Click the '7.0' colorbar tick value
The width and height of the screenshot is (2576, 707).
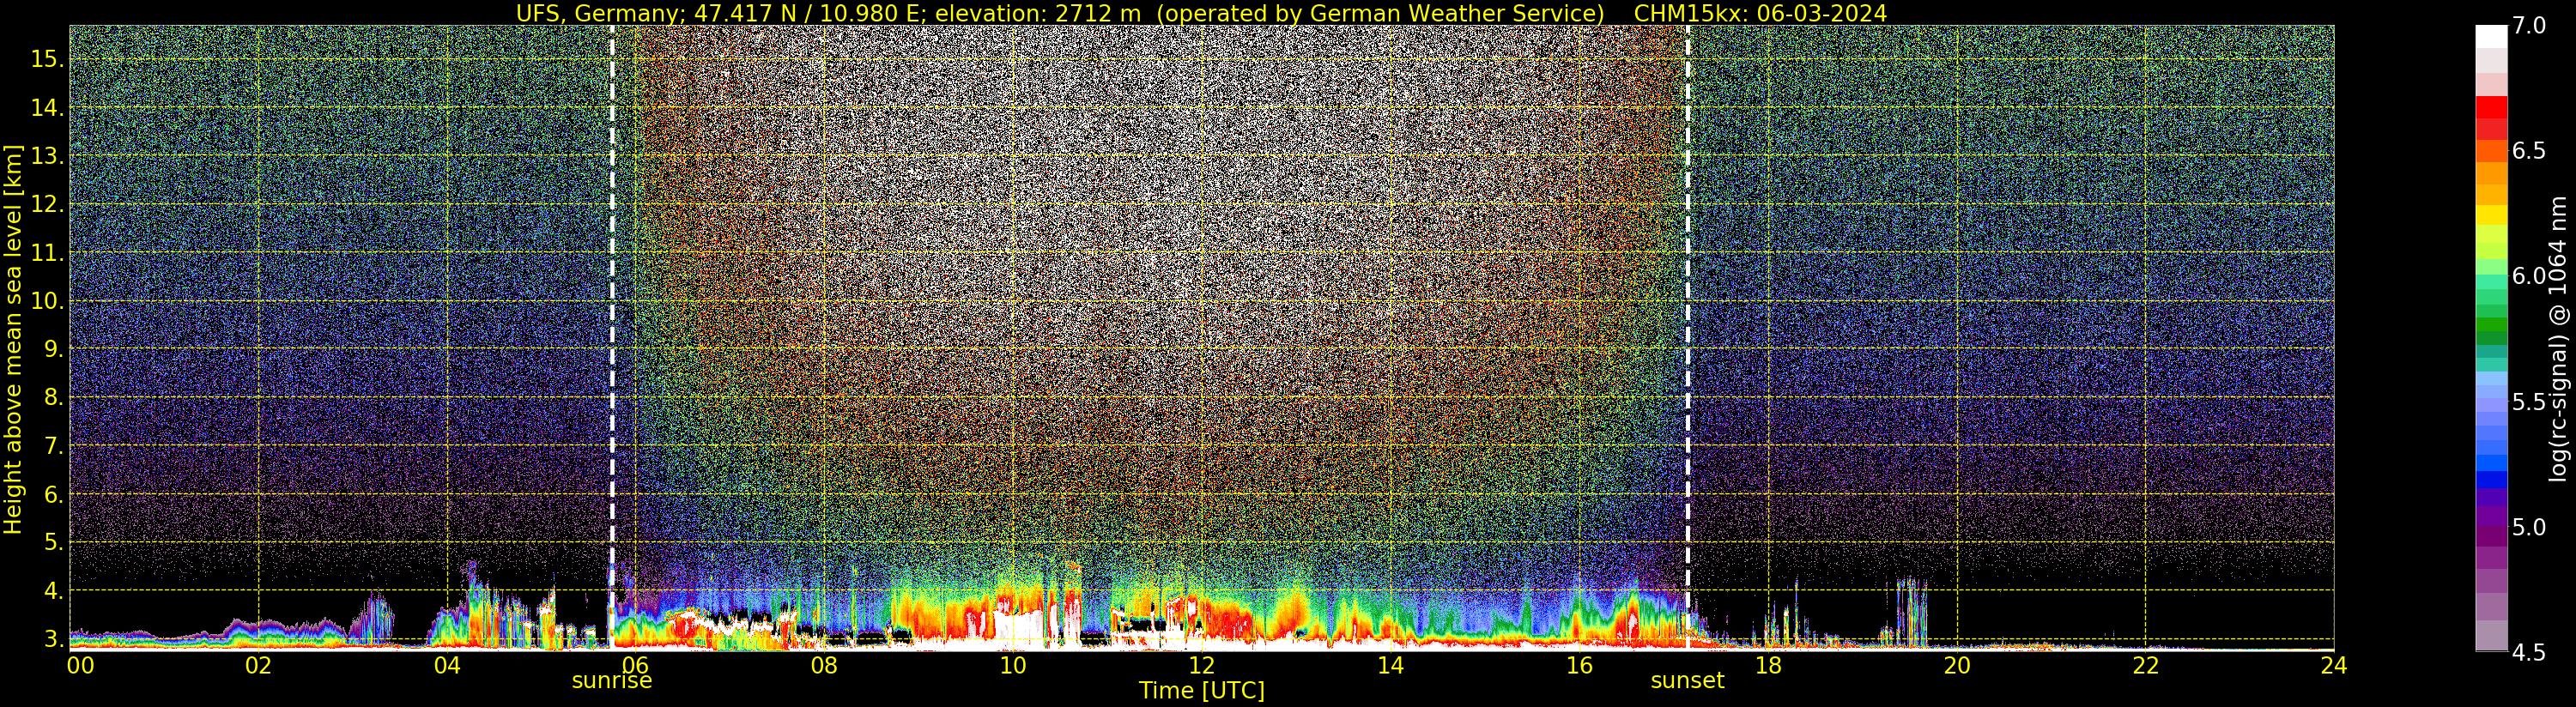pos(2529,26)
